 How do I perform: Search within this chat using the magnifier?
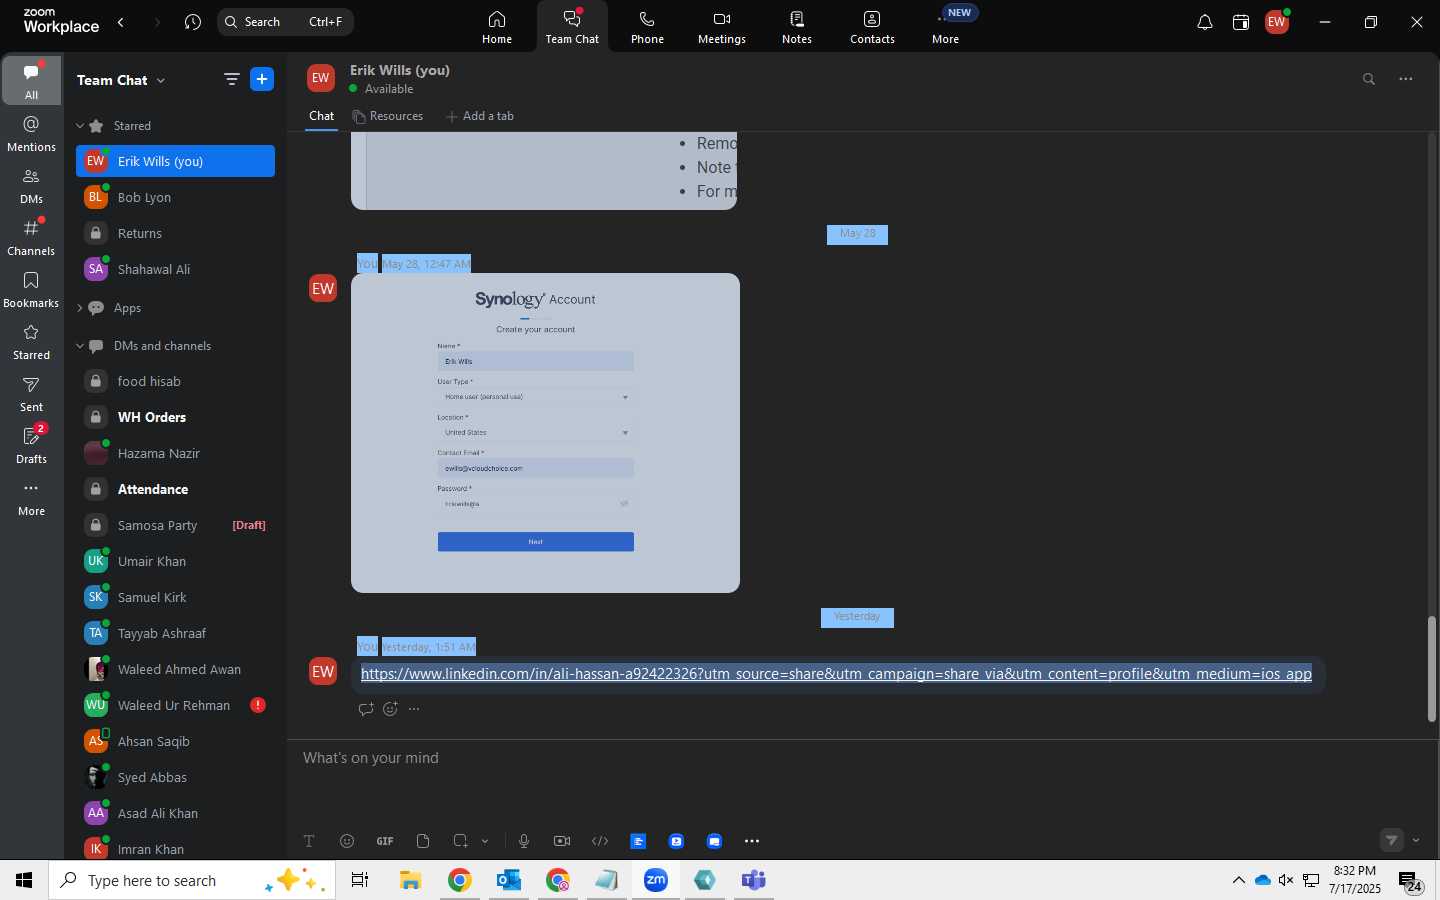[x=1369, y=79]
